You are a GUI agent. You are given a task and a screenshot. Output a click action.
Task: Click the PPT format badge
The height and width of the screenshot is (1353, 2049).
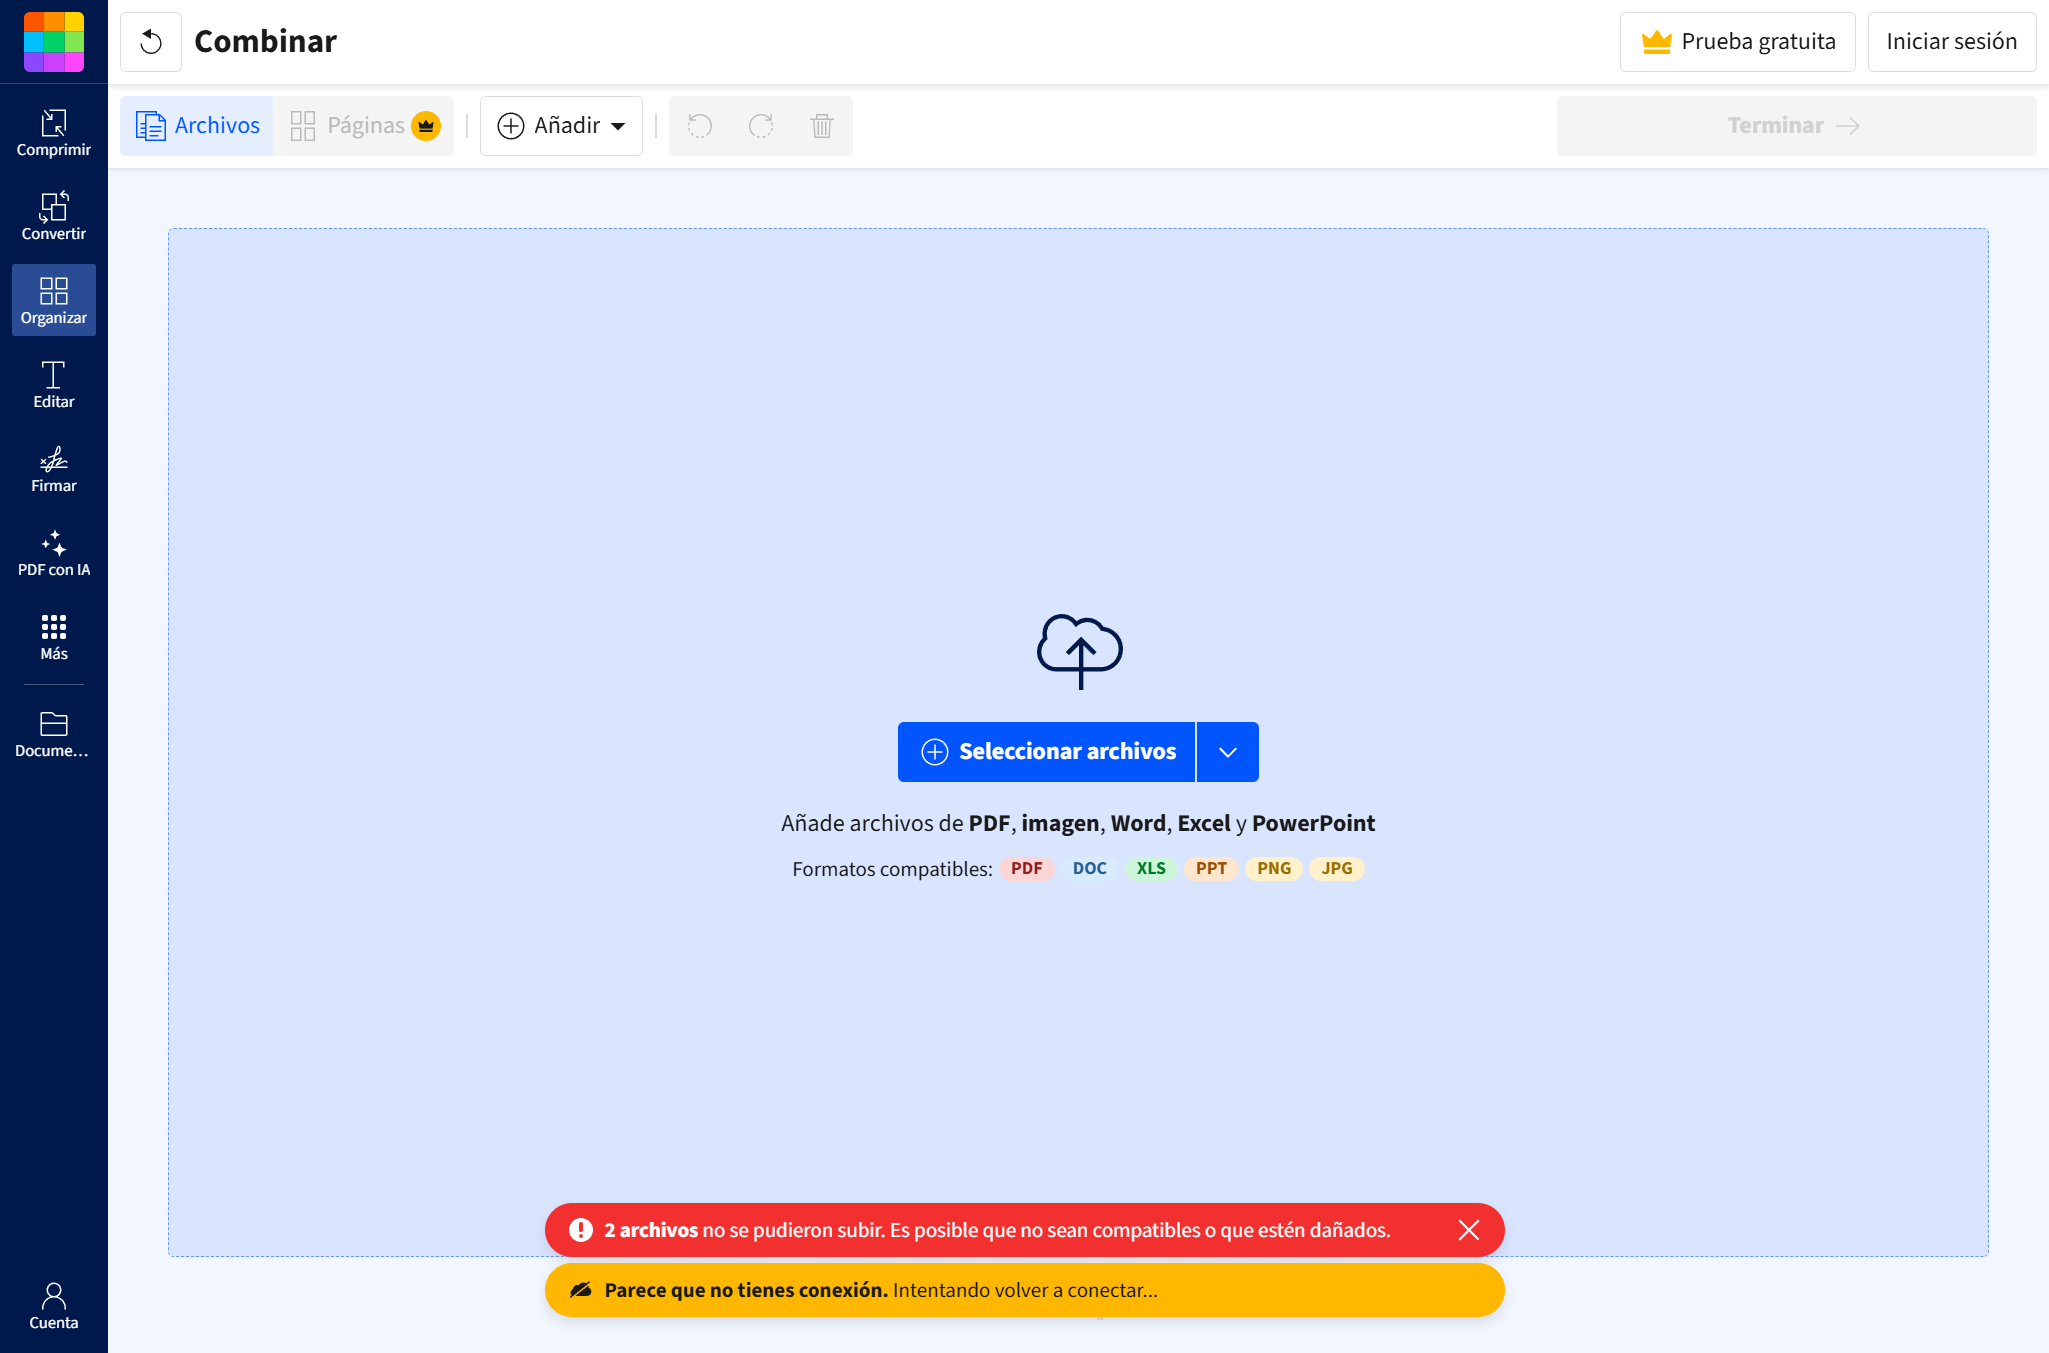[1211, 869]
